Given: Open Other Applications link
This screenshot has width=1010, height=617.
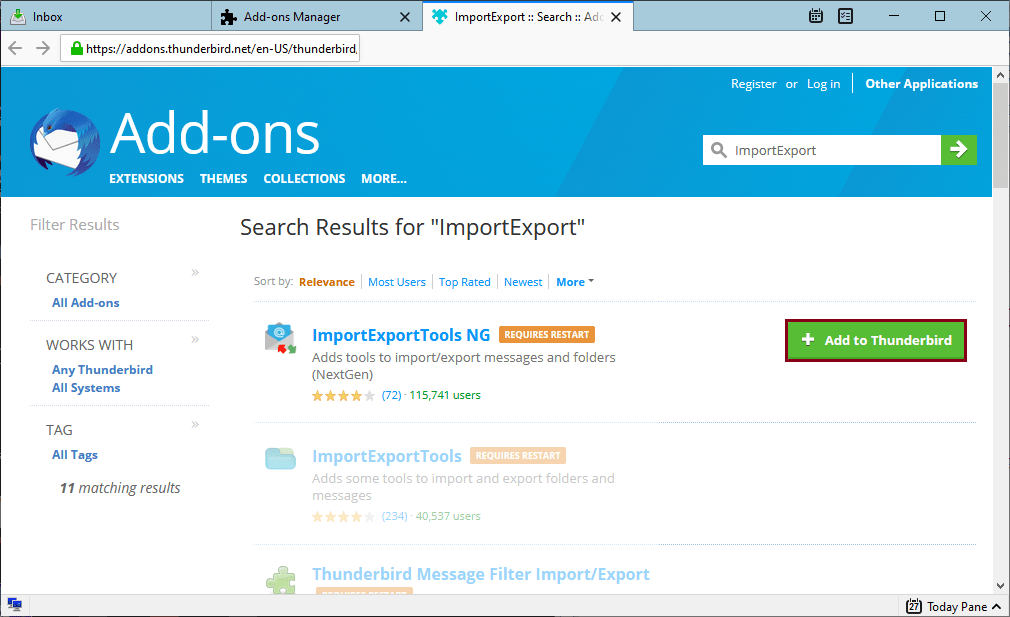Looking at the screenshot, I should 922,84.
